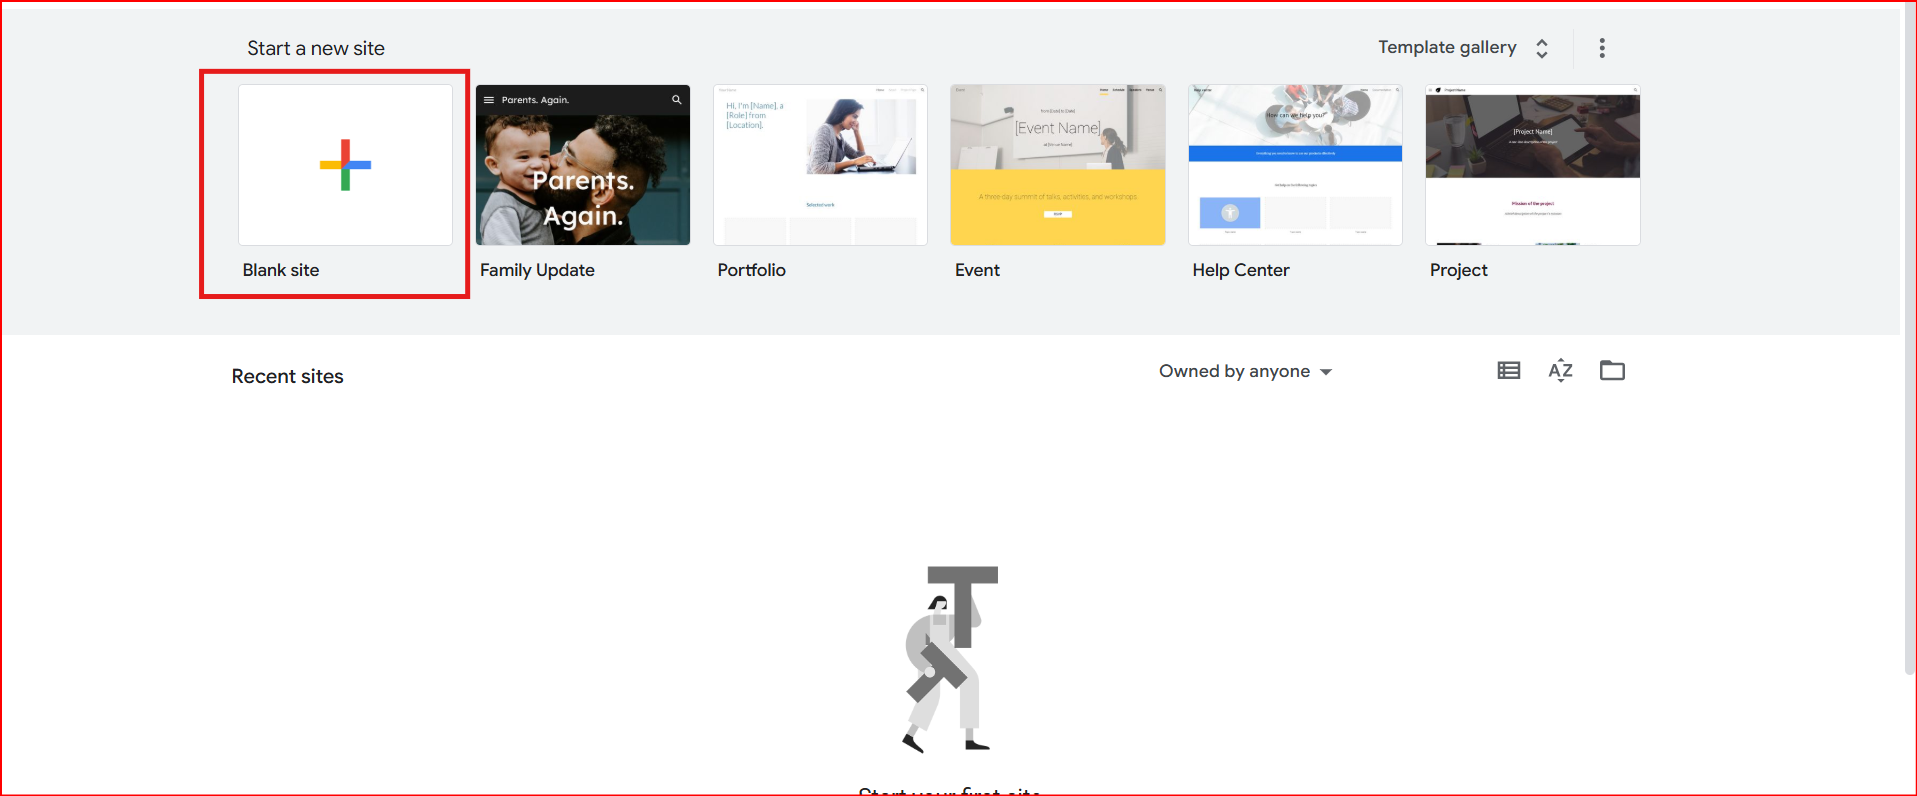Open the three-dot more options menu

coord(1602,48)
